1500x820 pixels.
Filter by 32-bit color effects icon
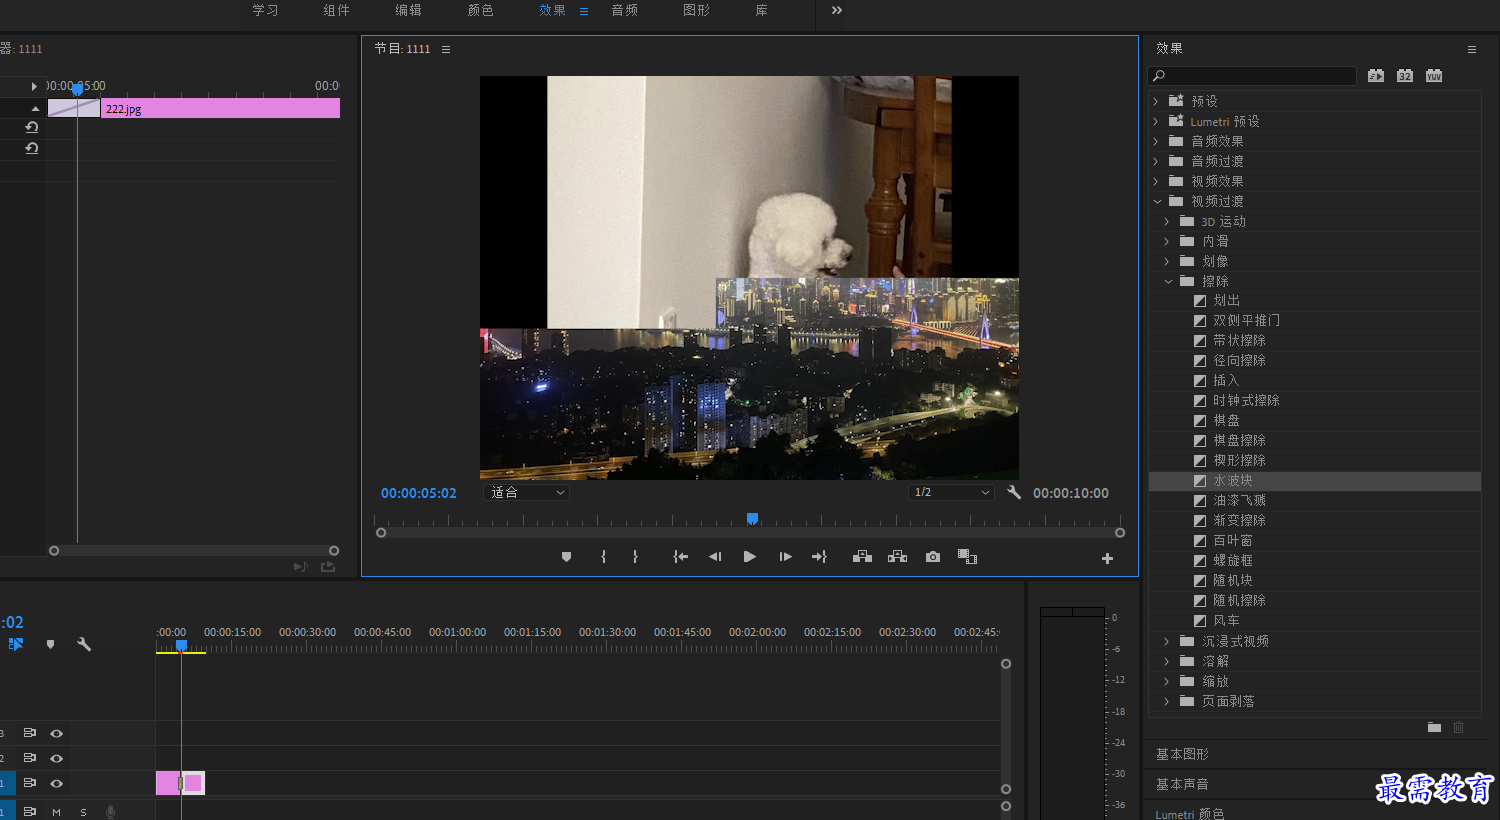pos(1405,76)
